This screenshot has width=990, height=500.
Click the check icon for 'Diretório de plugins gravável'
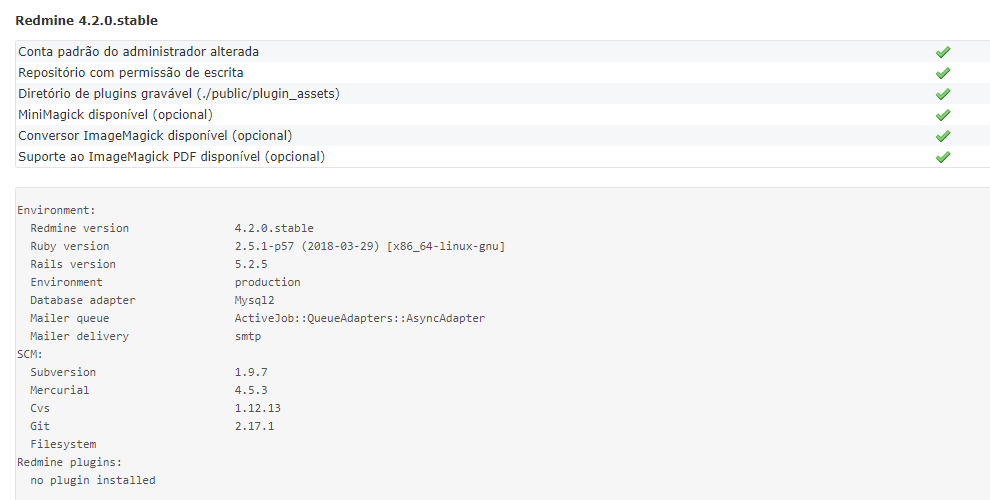pos(943,93)
